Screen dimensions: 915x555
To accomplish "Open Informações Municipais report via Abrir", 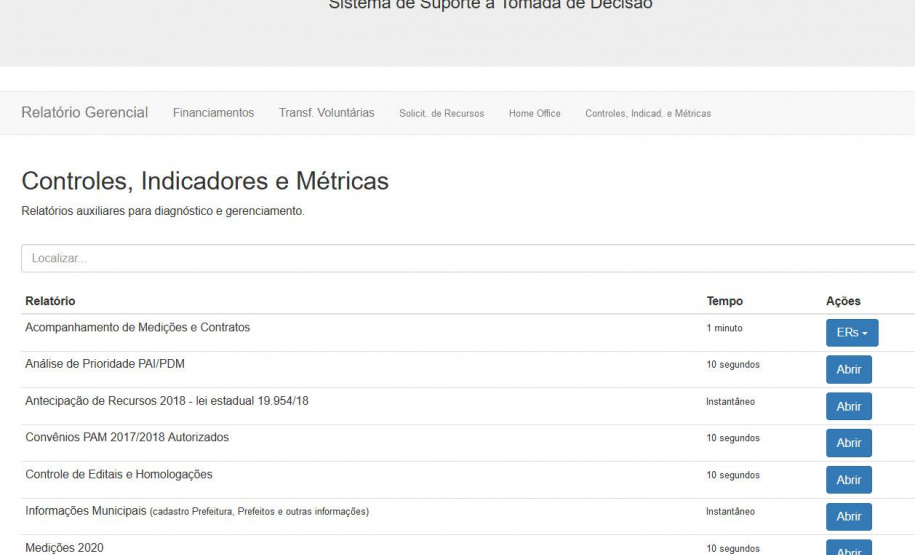I will coord(849,516).
